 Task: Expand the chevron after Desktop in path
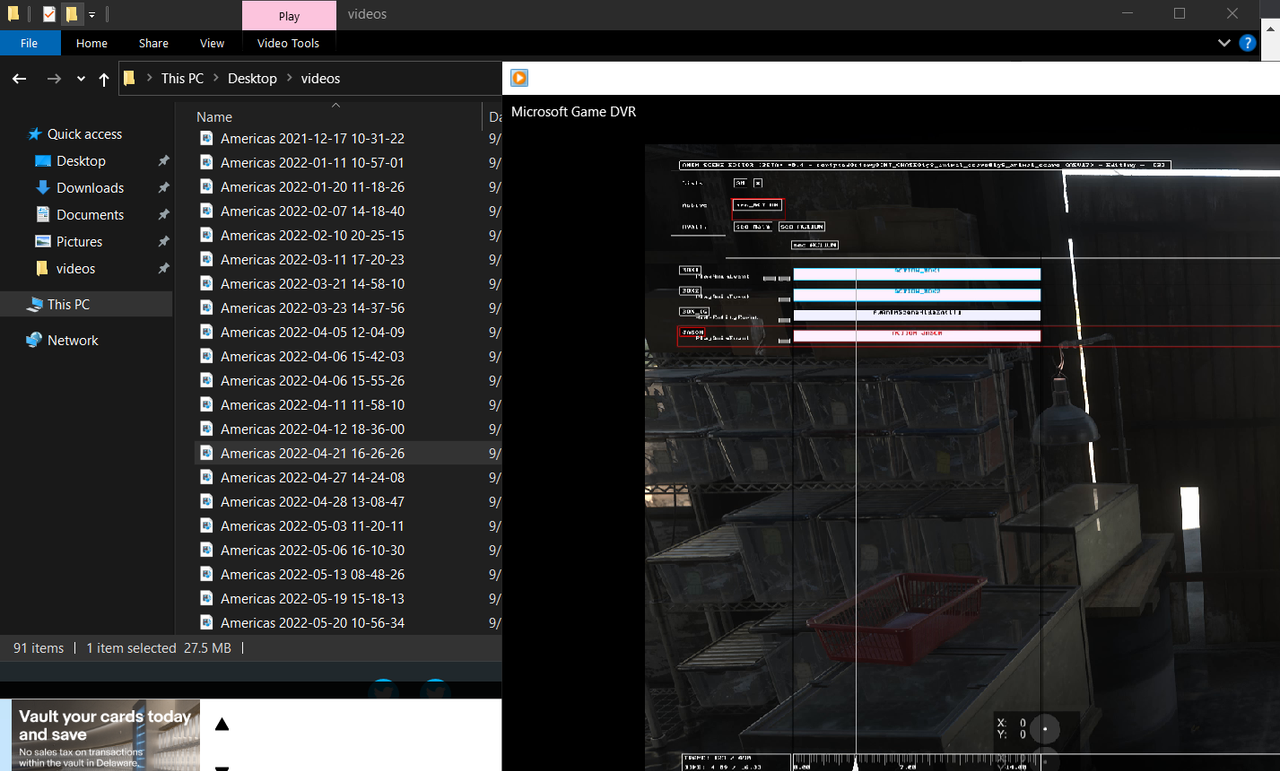289,78
